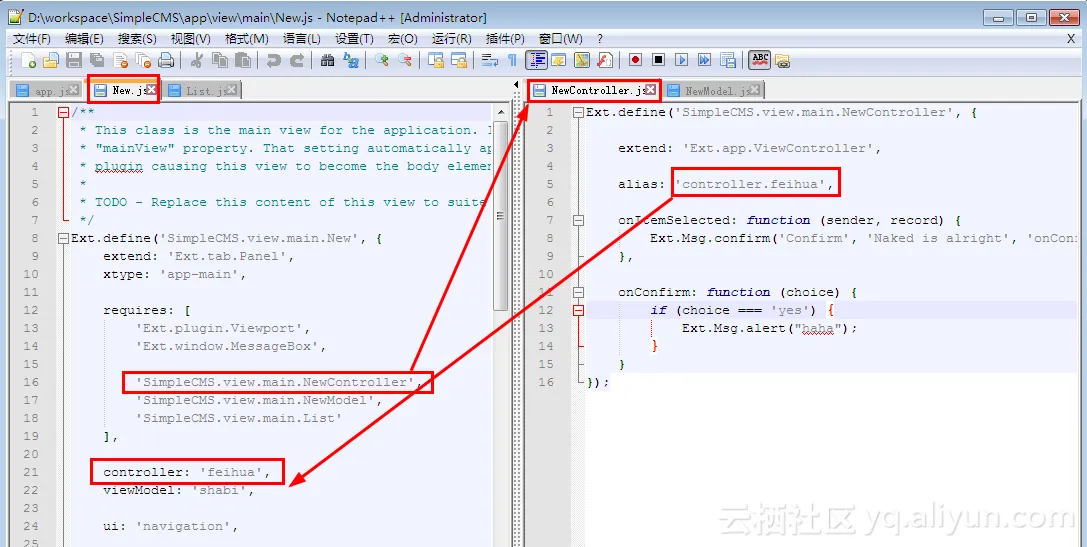The image size is (1087, 547).
Task: Toggle synchronize vertical scrolling icon
Action: pos(435,61)
